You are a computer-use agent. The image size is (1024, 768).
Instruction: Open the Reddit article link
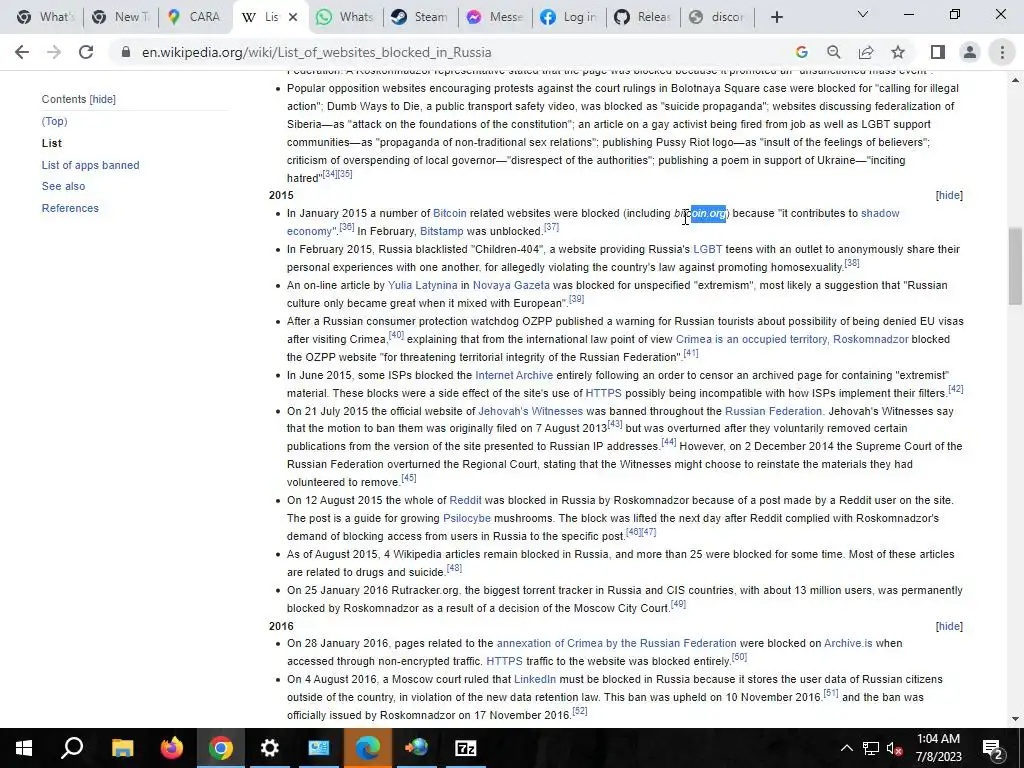465,500
